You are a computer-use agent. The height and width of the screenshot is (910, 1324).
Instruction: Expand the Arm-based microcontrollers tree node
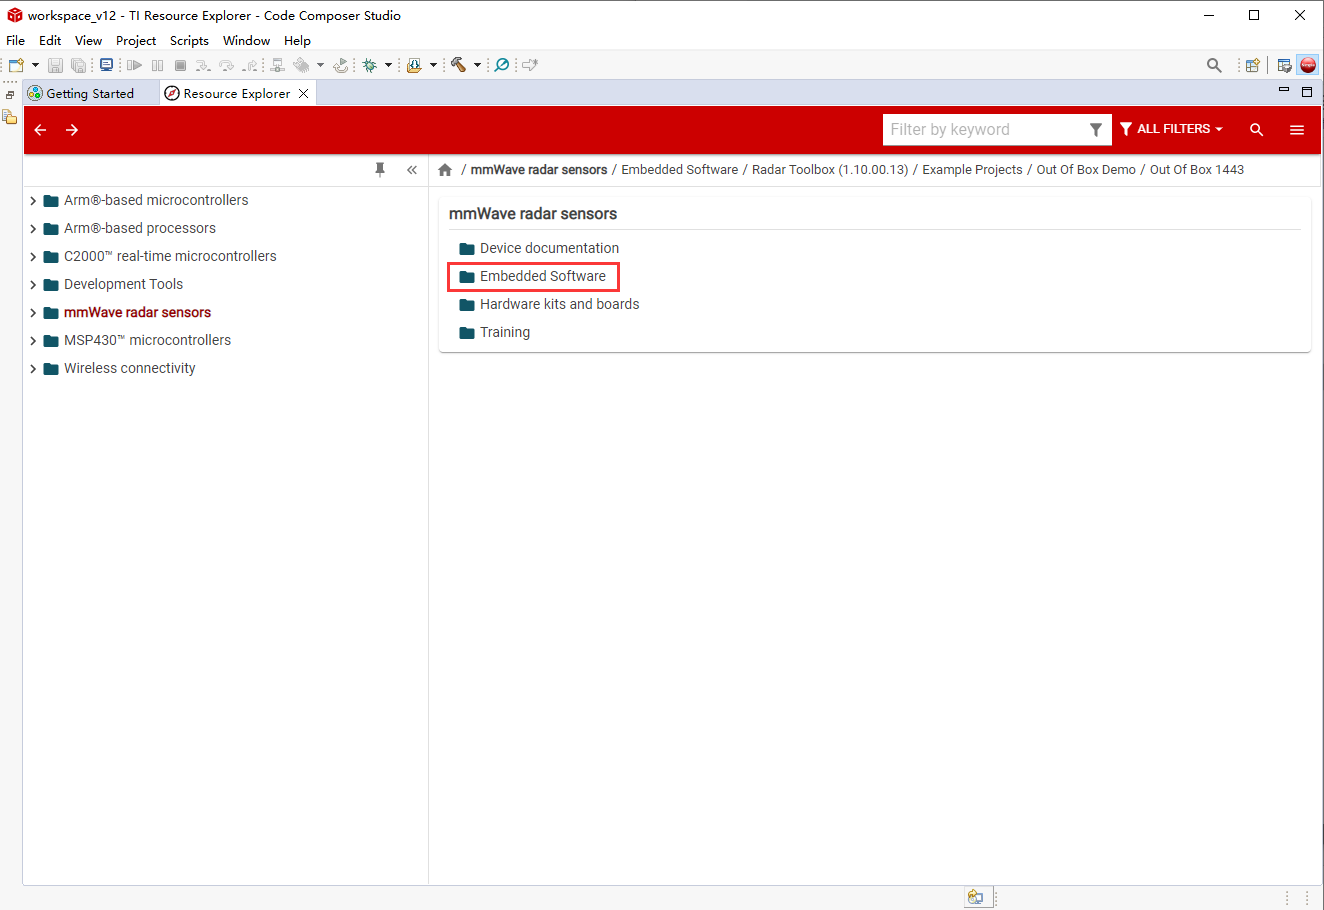[33, 201]
